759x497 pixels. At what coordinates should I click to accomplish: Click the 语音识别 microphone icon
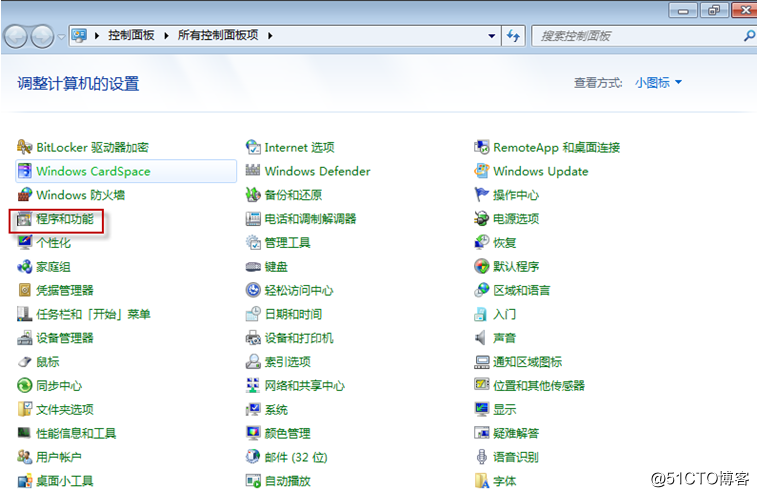[482, 457]
